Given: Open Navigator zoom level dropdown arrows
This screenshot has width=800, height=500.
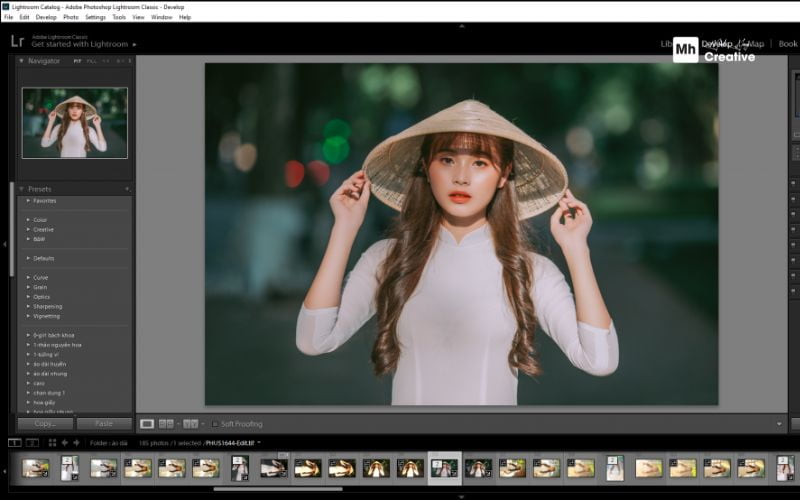Looking at the screenshot, I should [130, 61].
